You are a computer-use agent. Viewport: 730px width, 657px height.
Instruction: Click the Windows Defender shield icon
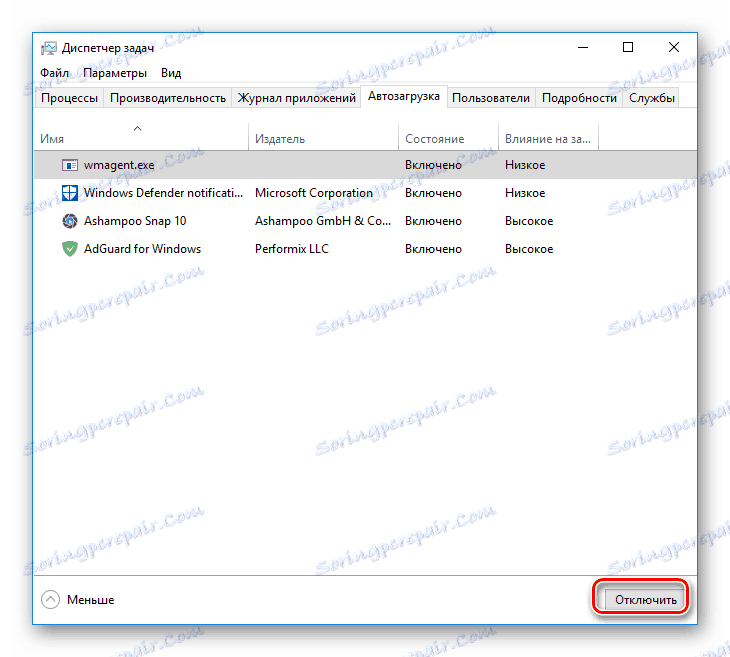coord(70,193)
